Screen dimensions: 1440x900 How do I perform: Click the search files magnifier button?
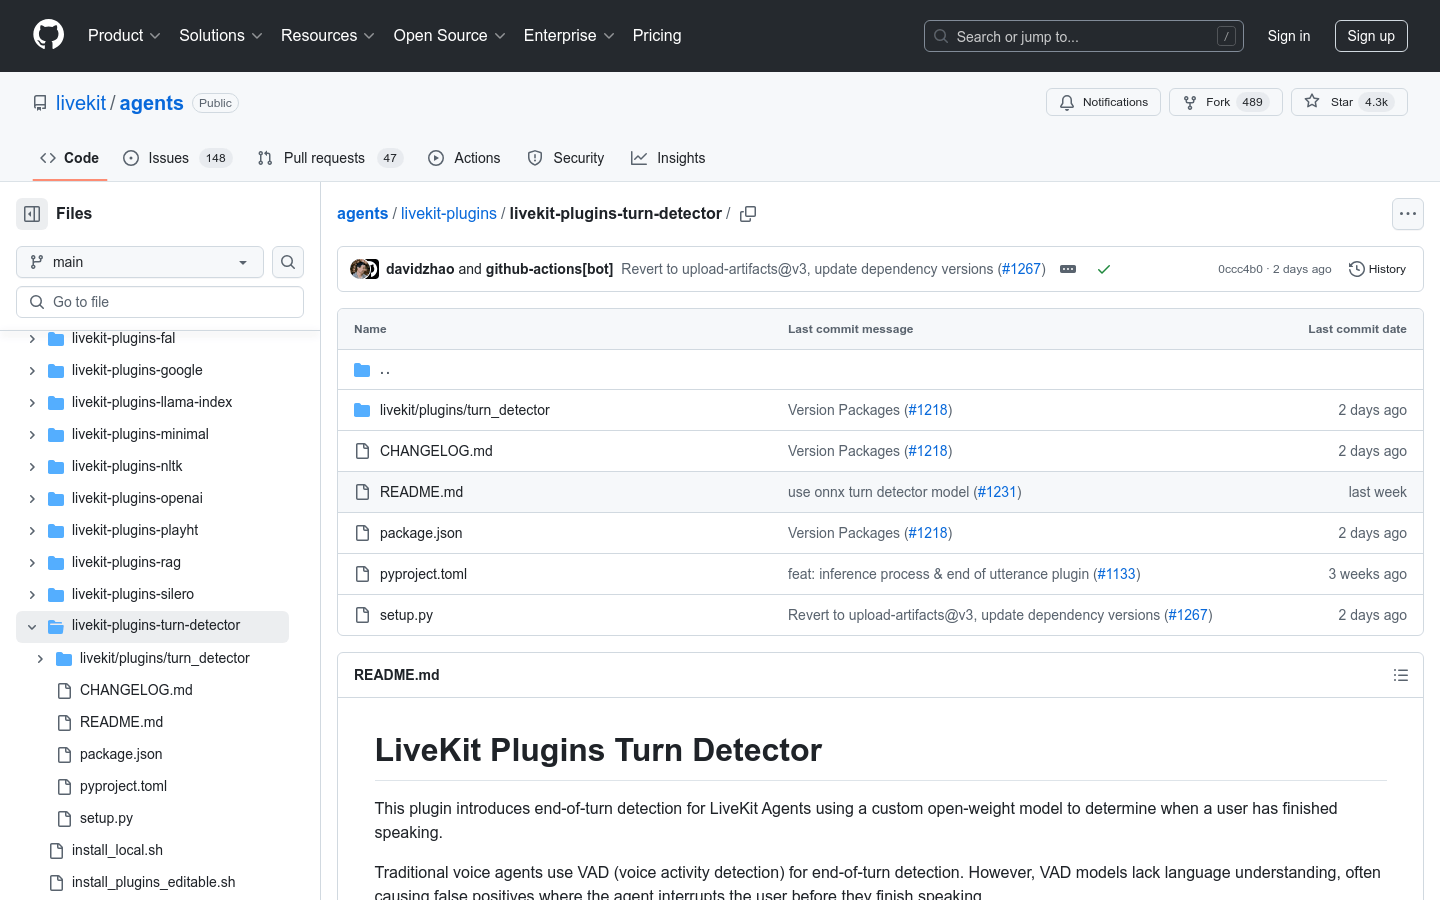[x=288, y=262]
